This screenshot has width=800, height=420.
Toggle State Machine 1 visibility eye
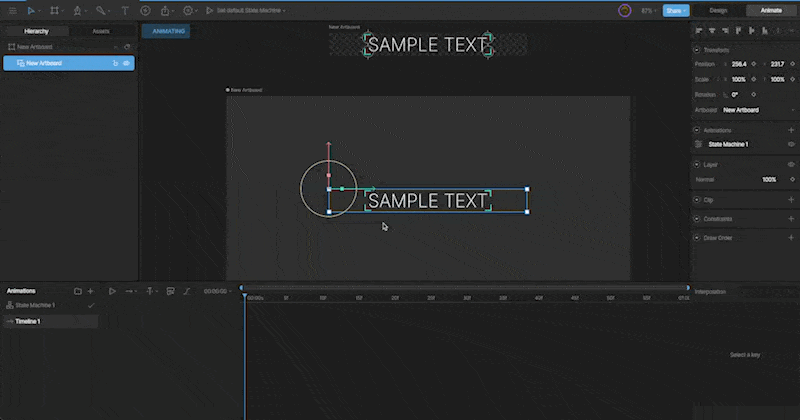tap(791, 144)
